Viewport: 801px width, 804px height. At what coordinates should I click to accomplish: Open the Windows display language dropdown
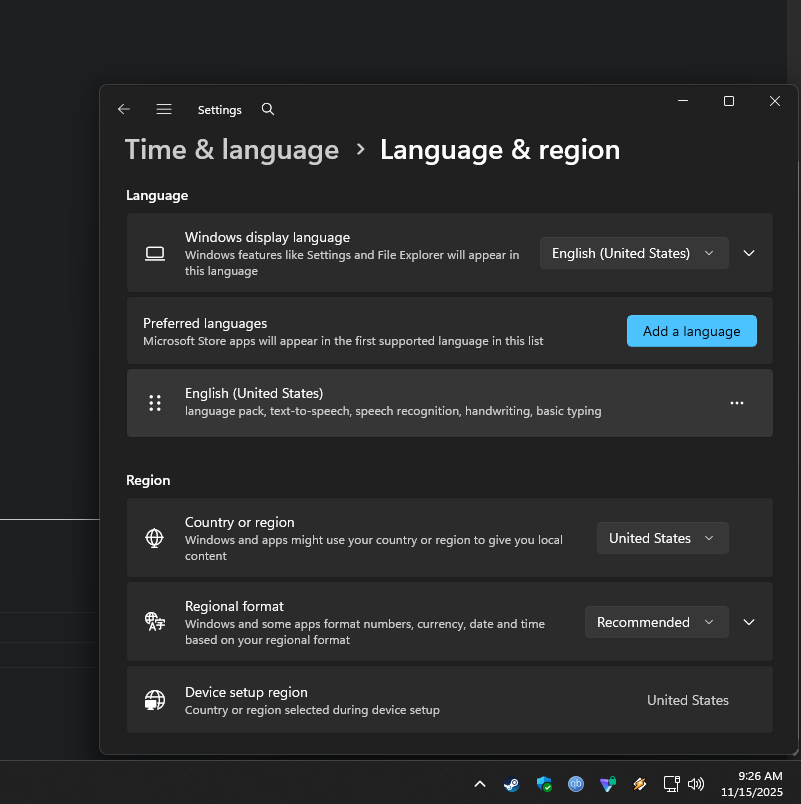(634, 253)
